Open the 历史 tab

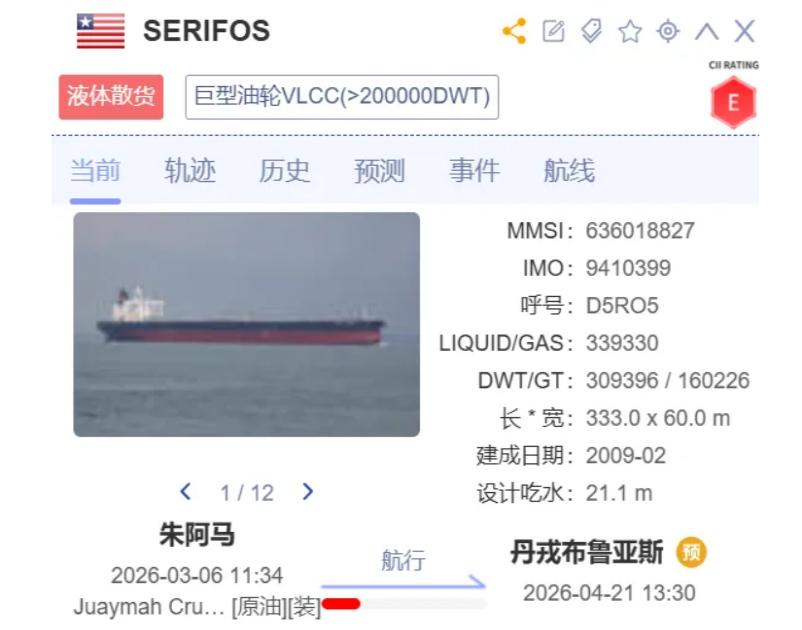(284, 170)
